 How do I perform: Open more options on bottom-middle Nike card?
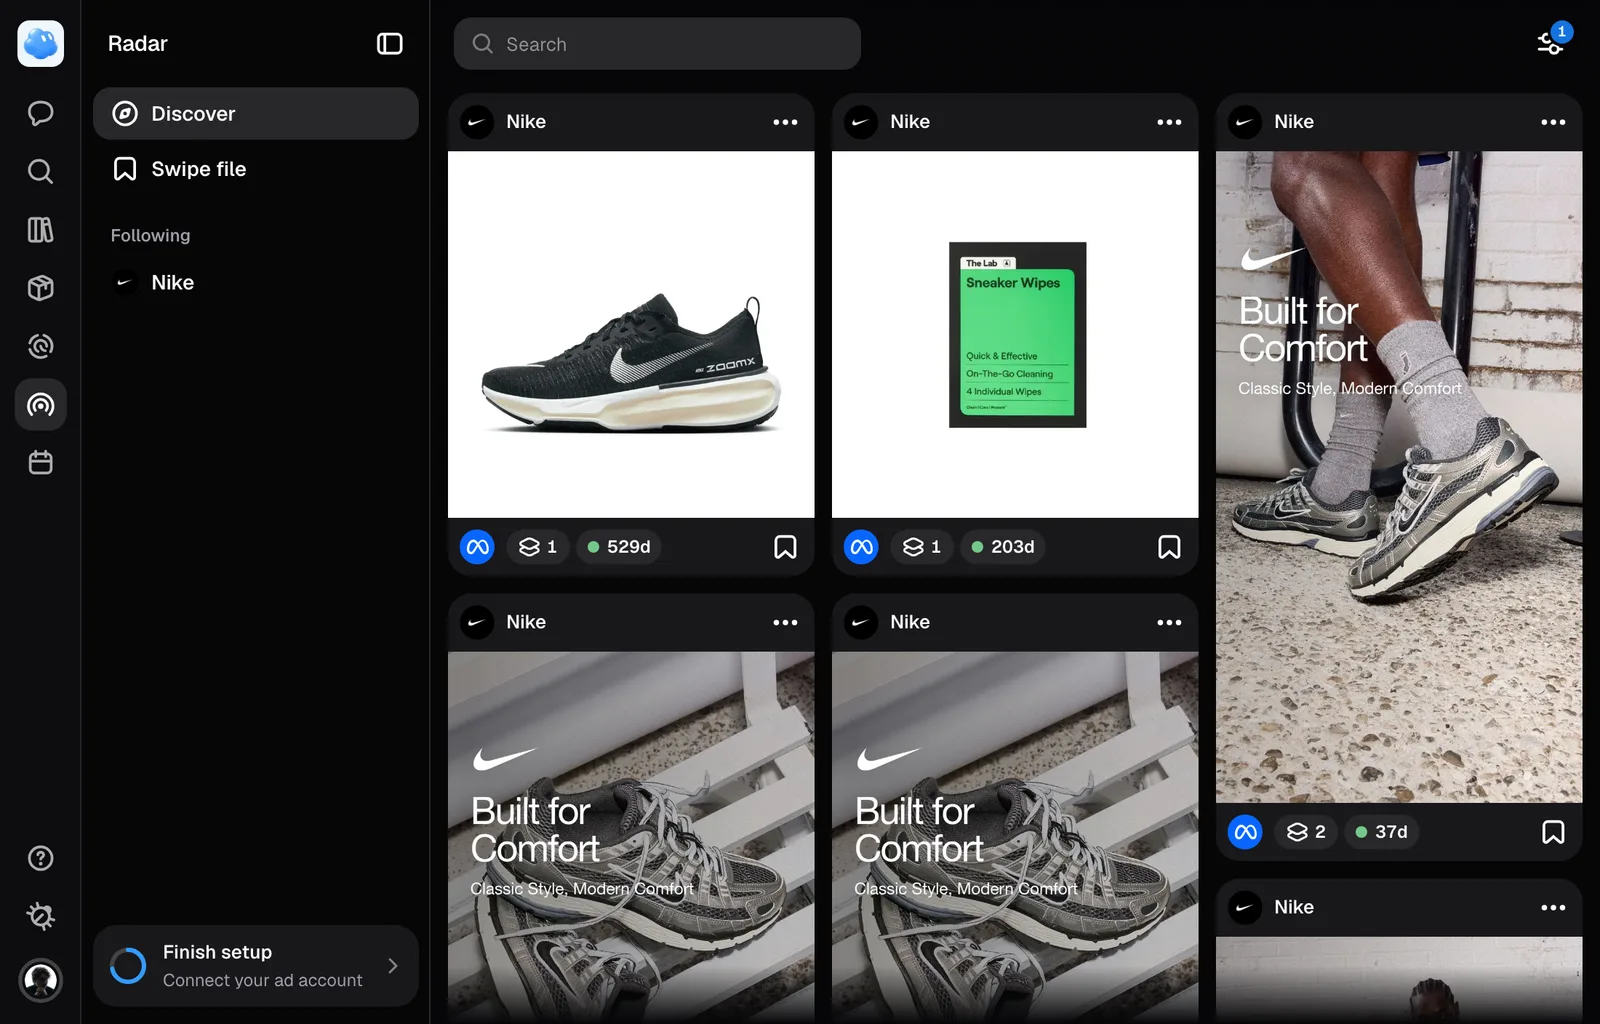click(1169, 622)
